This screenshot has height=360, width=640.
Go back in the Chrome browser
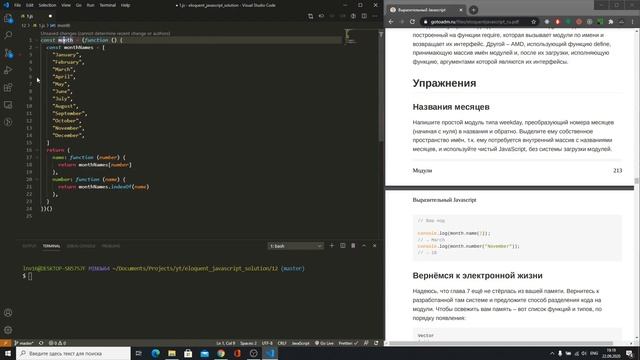pos(391,22)
